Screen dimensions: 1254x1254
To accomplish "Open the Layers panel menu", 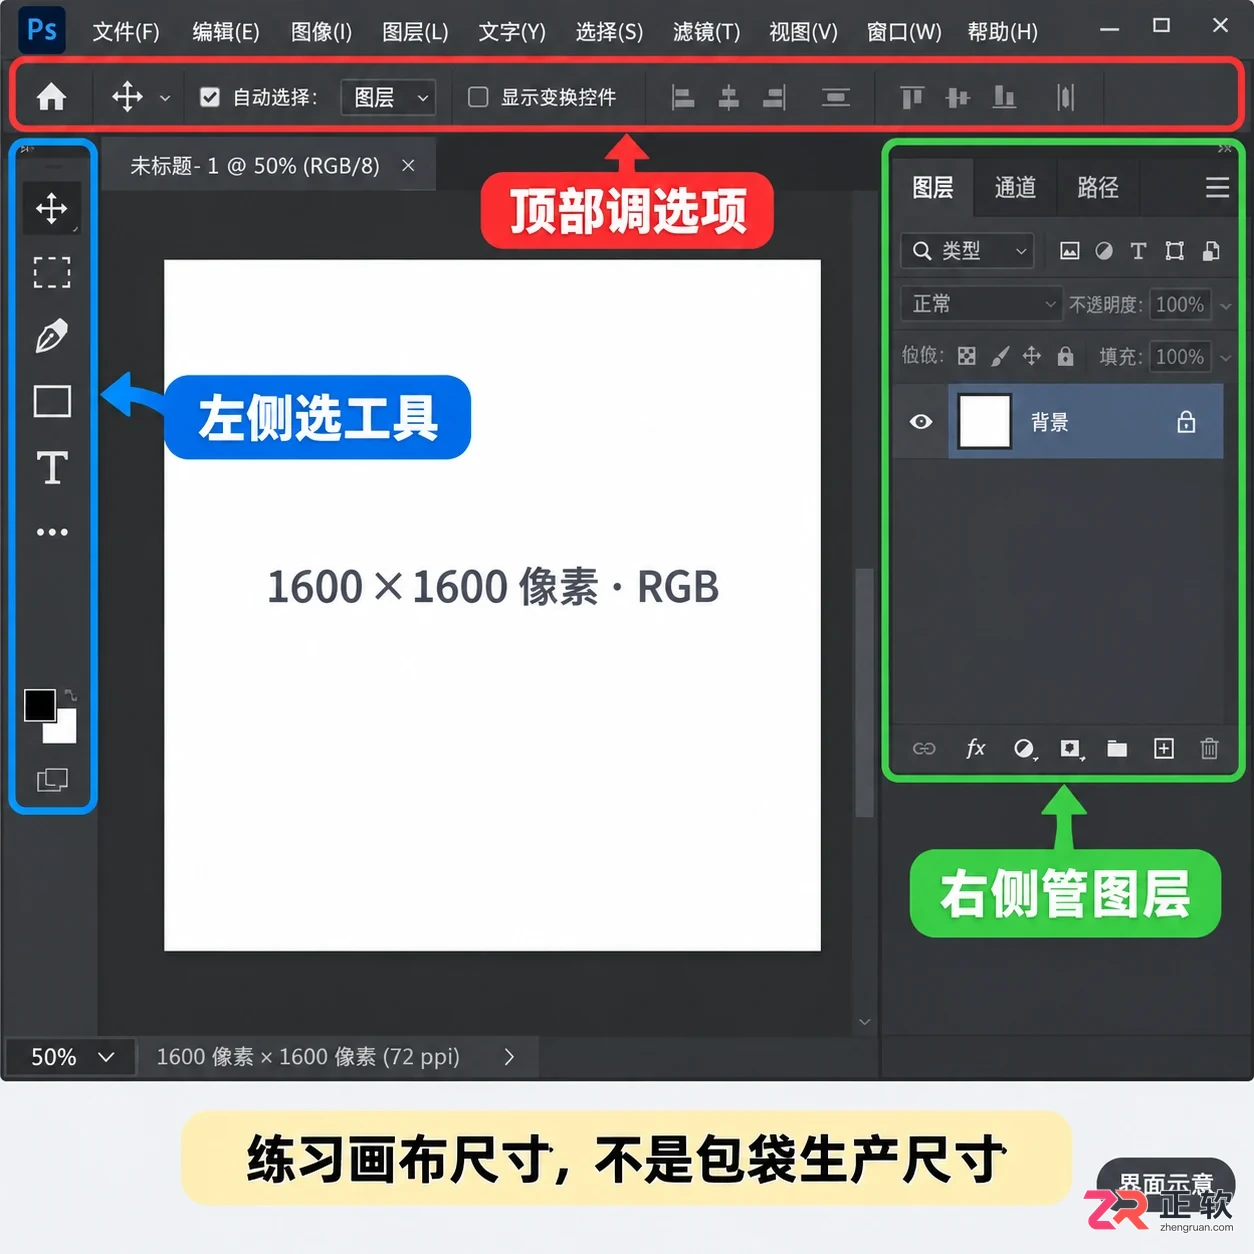I will pyautogui.click(x=1217, y=188).
